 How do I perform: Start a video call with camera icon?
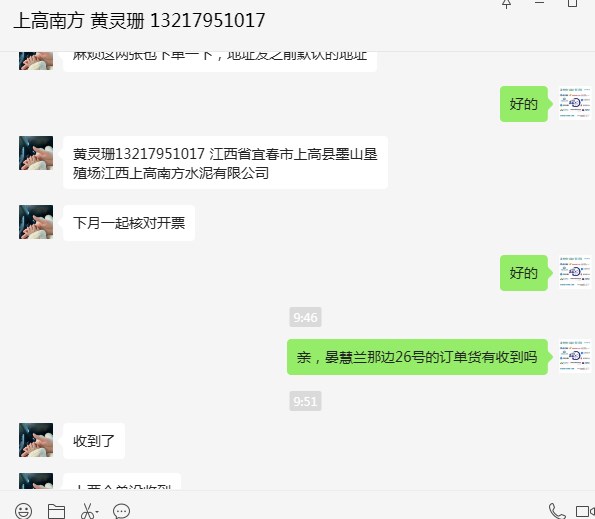pos(585,511)
